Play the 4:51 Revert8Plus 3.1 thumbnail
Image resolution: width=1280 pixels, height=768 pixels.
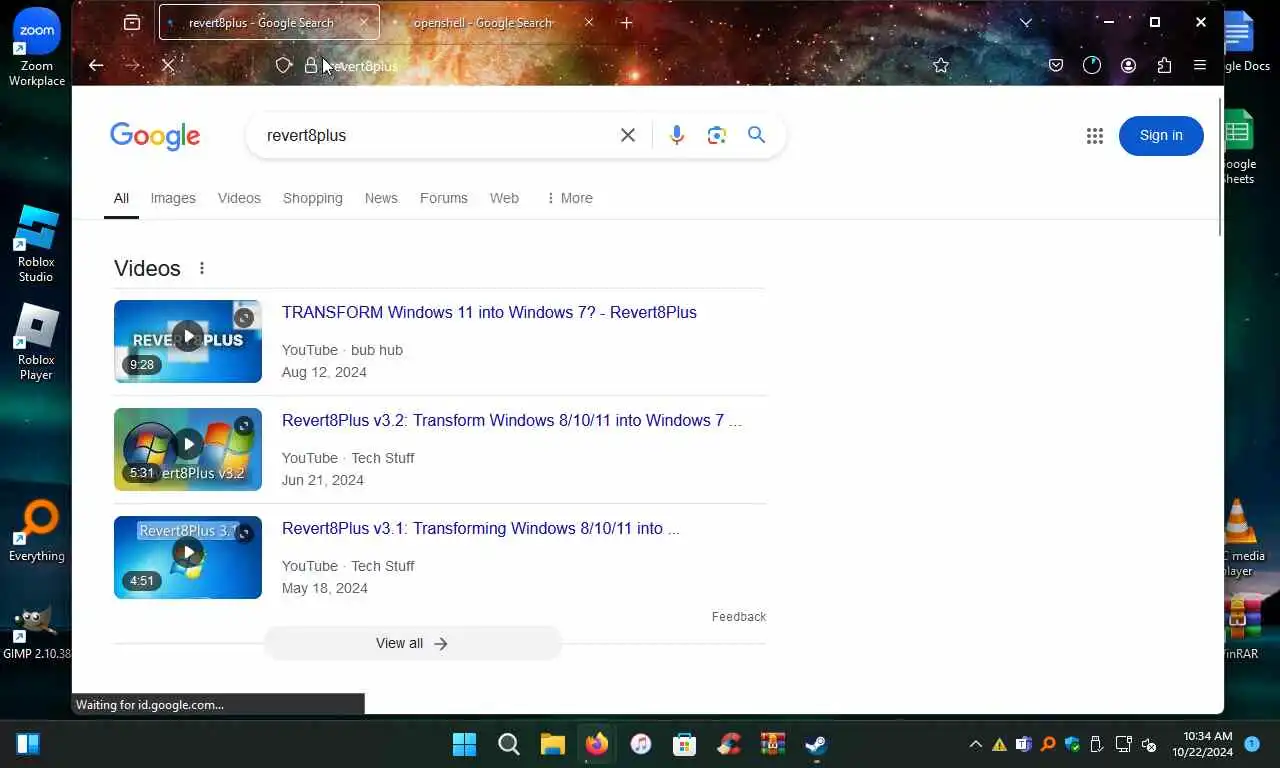point(188,557)
